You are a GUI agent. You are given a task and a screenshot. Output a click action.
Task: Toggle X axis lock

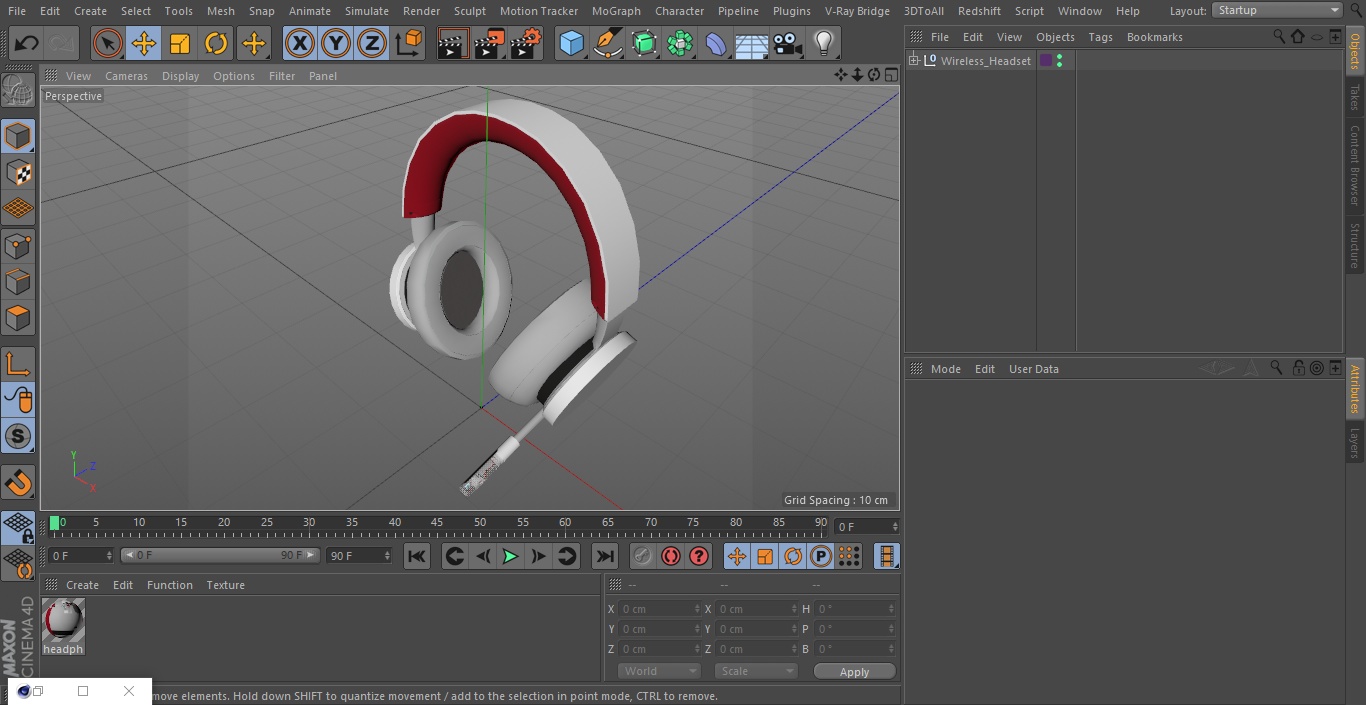point(300,43)
